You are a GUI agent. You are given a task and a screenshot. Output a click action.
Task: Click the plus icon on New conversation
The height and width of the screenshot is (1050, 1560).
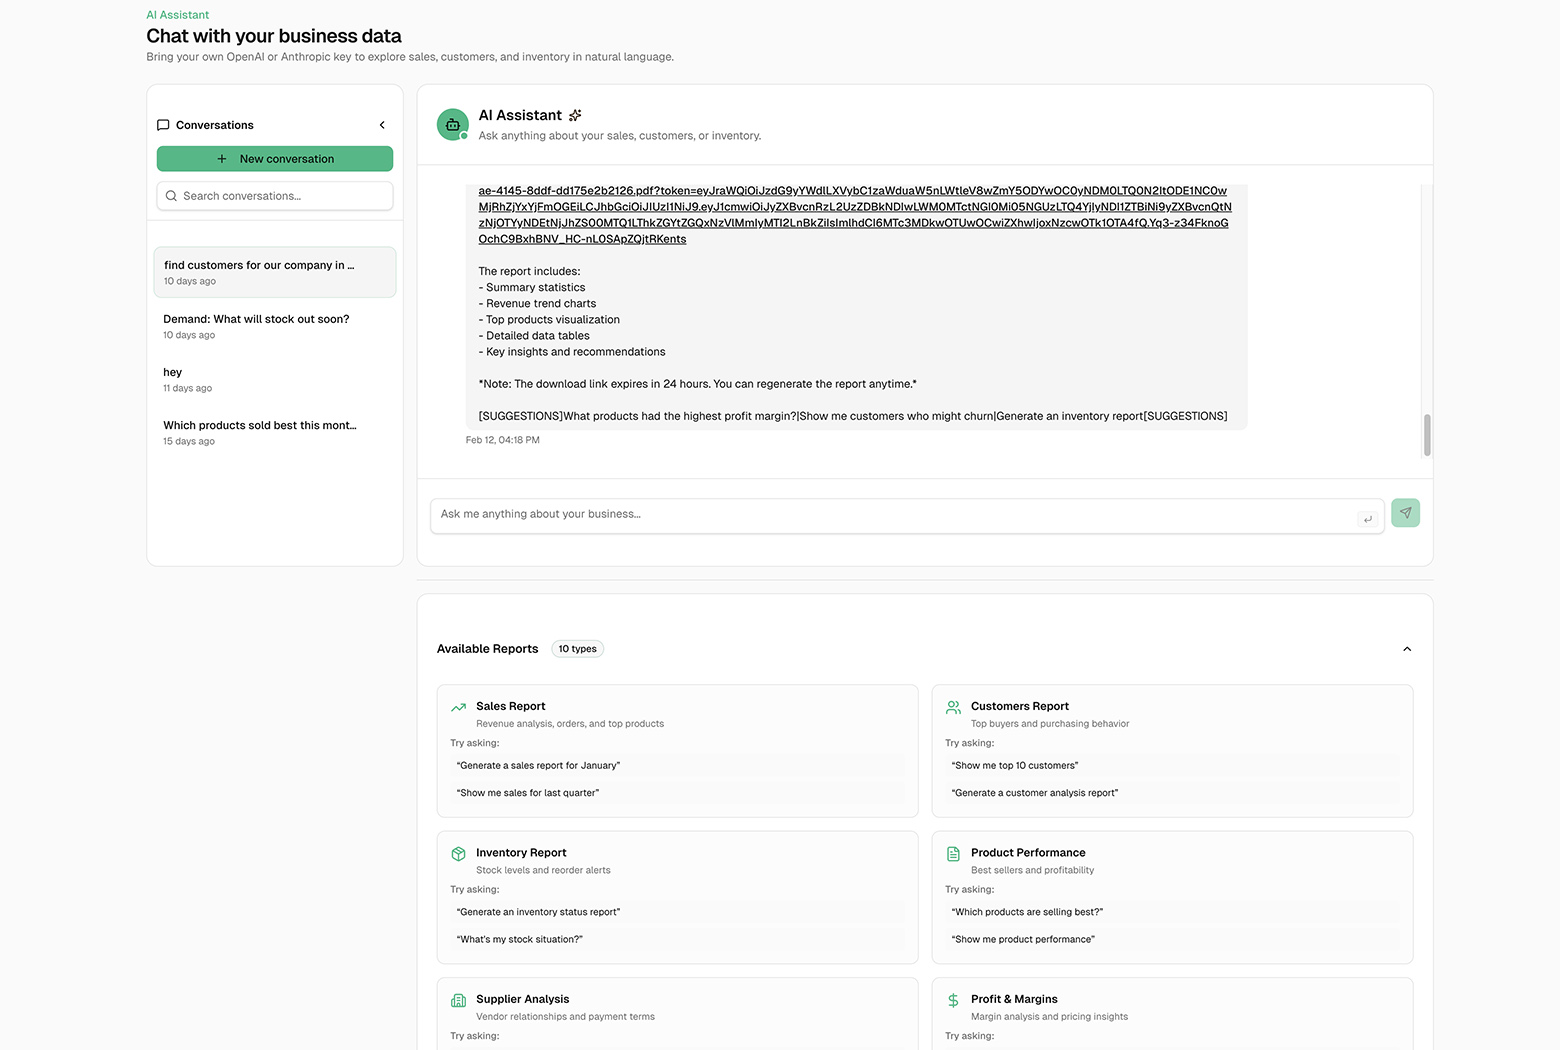tap(220, 158)
